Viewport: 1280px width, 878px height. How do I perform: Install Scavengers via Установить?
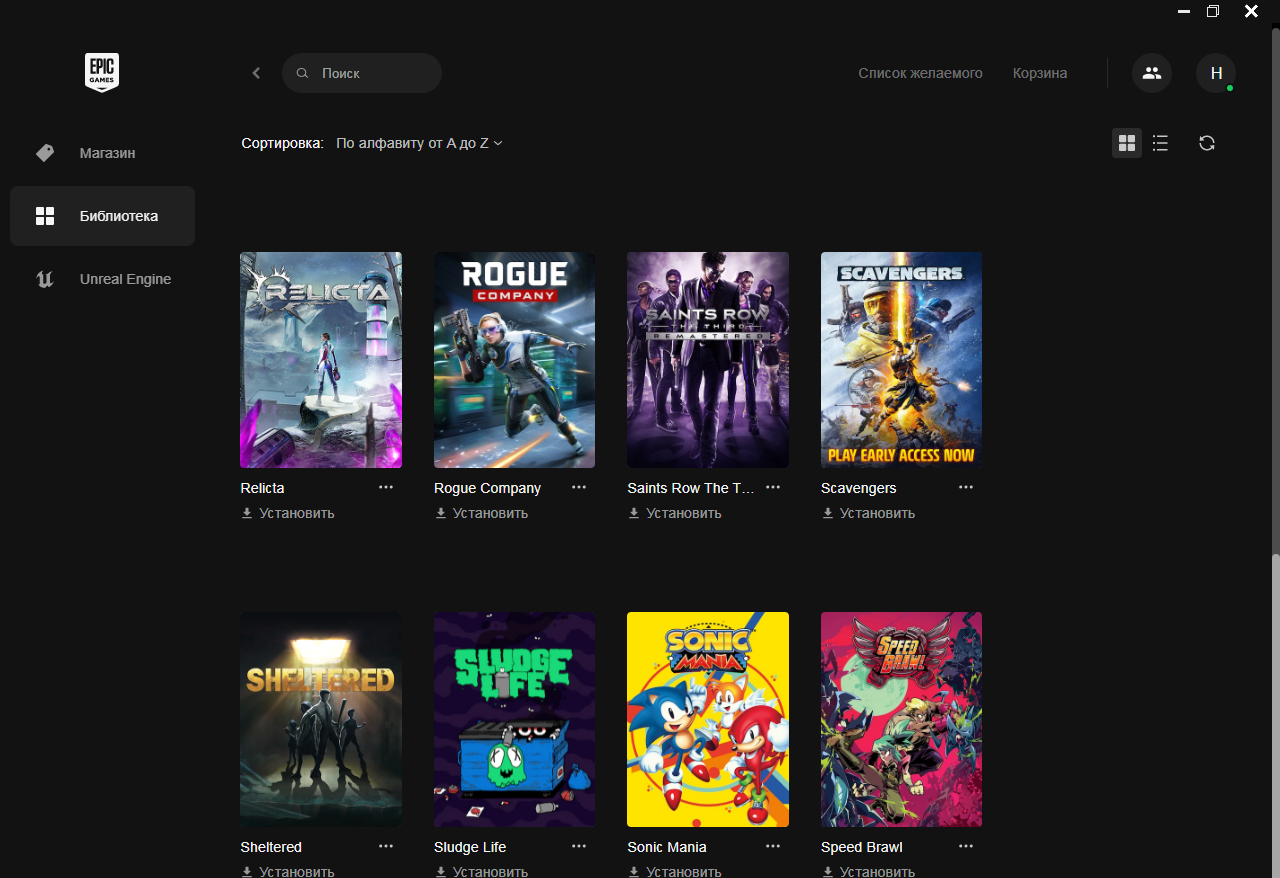[868, 513]
